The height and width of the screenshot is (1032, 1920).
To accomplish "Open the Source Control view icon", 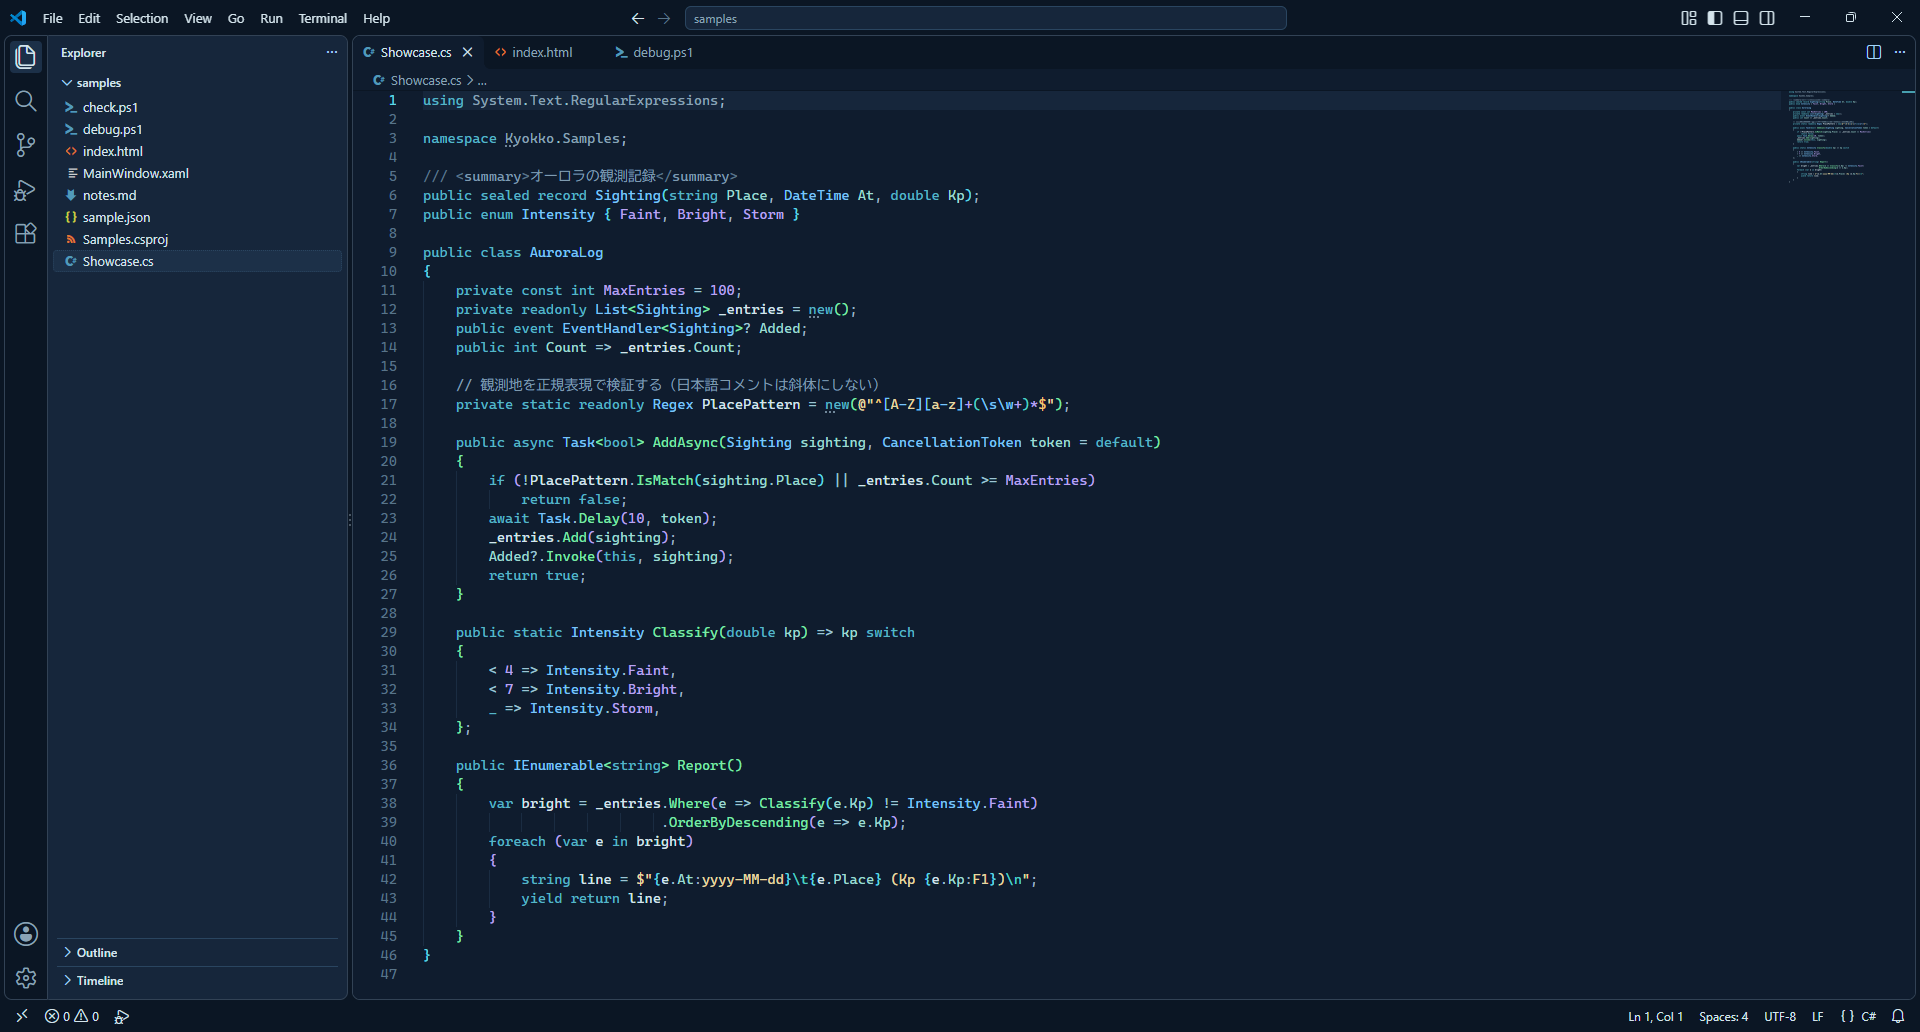I will (x=26, y=145).
